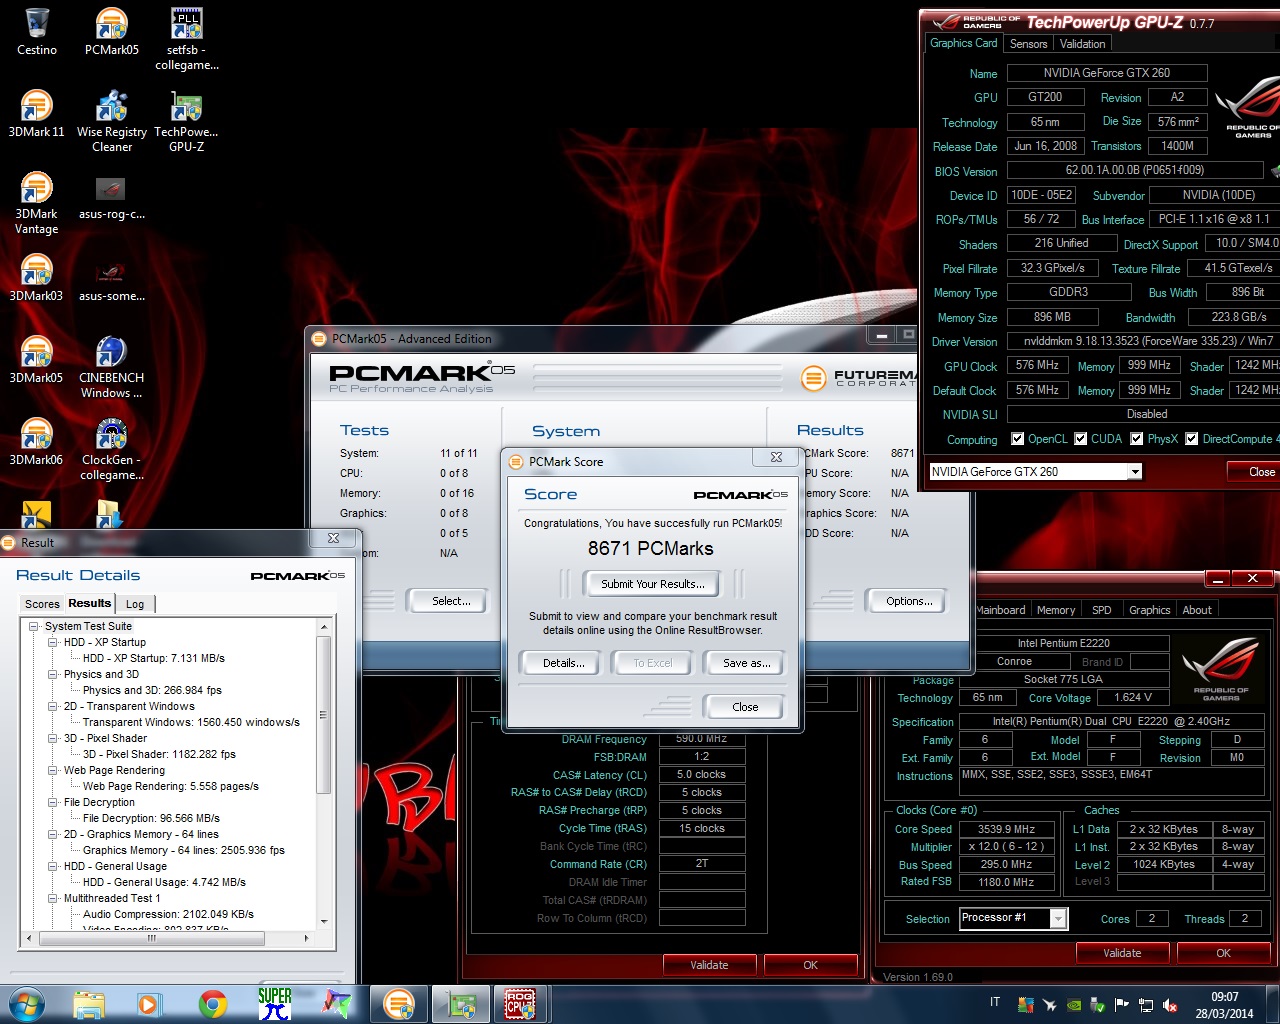Toggle the OpenCL checkbox in GPU-Z
1280x1024 pixels.
[1018, 439]
